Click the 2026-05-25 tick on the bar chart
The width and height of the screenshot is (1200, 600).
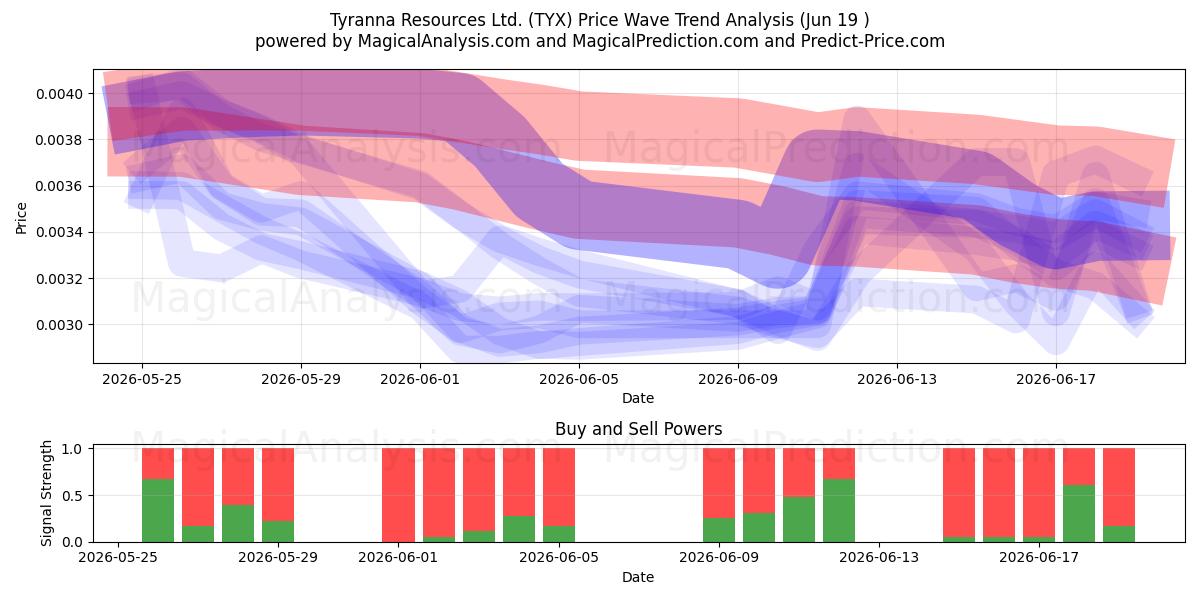pos(118,558)
